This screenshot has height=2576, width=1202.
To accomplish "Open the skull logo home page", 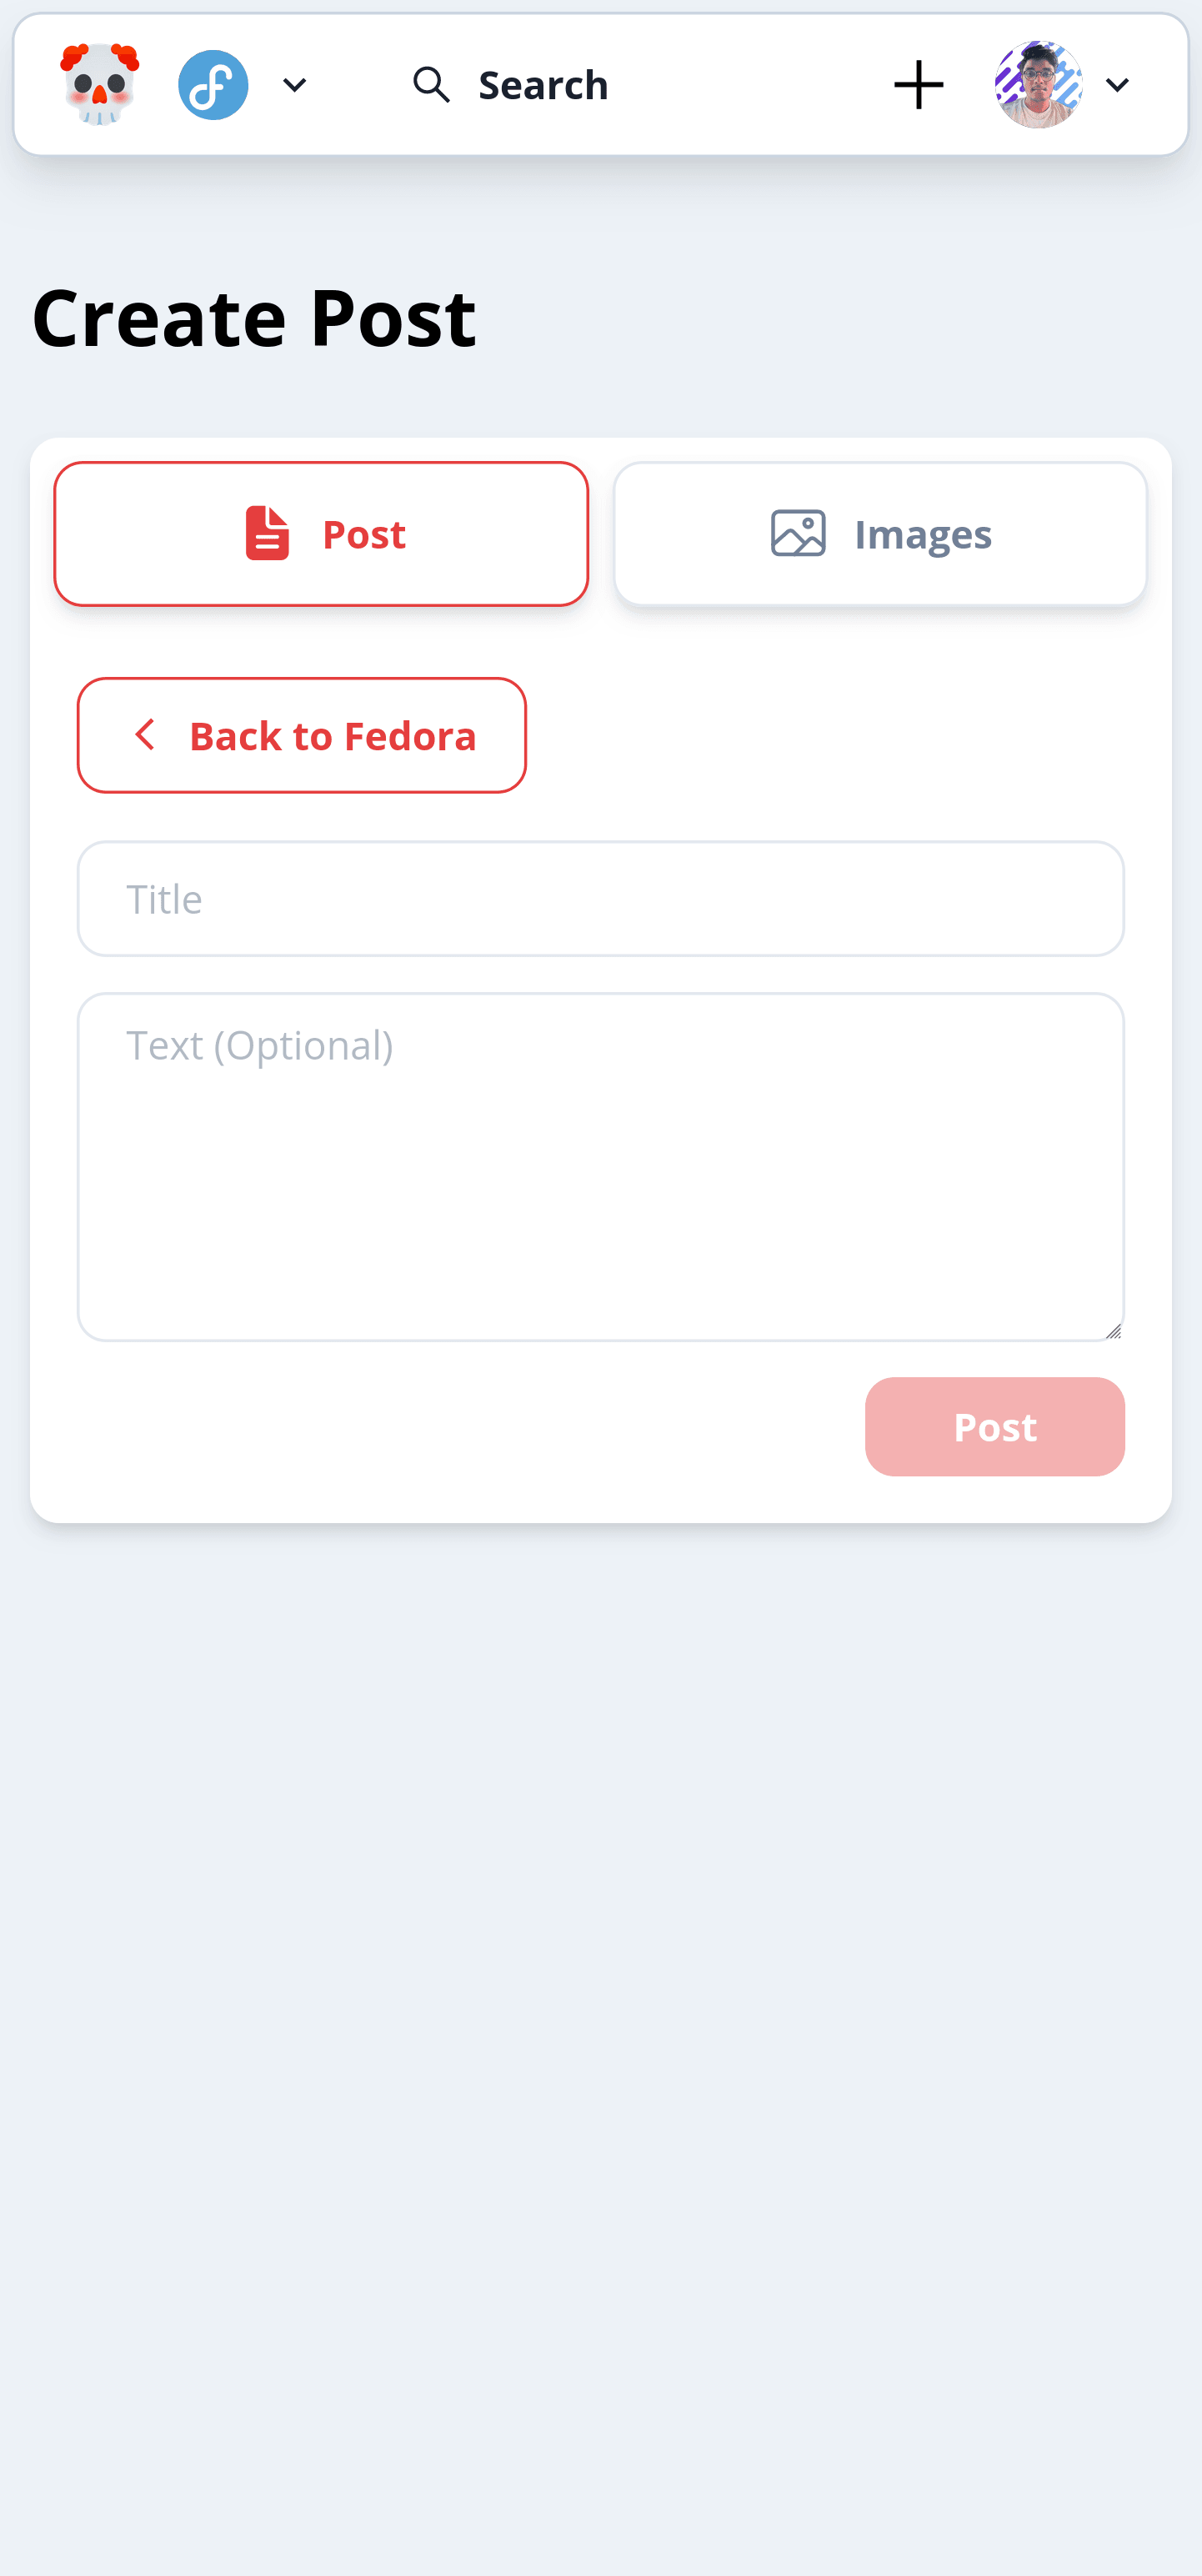I will pyautogui.click(x=99, y=84).
